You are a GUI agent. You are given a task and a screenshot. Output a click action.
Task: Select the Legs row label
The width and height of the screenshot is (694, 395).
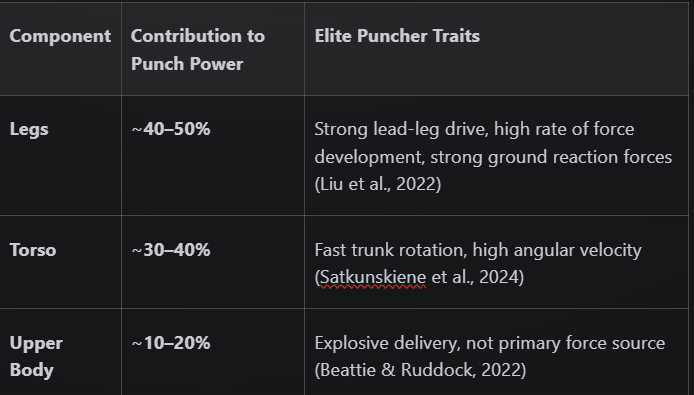(x=29, y=129)
